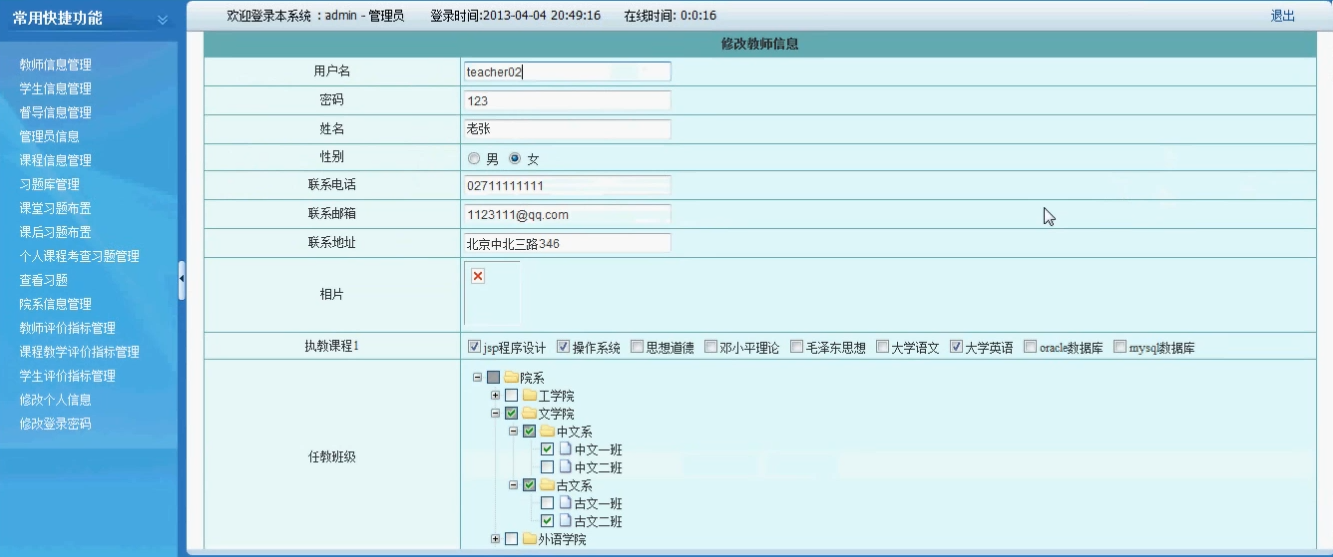Click the 文学院 folder icon
Viewport: 1333px width, 557px height.
click(x=529, y=413)
